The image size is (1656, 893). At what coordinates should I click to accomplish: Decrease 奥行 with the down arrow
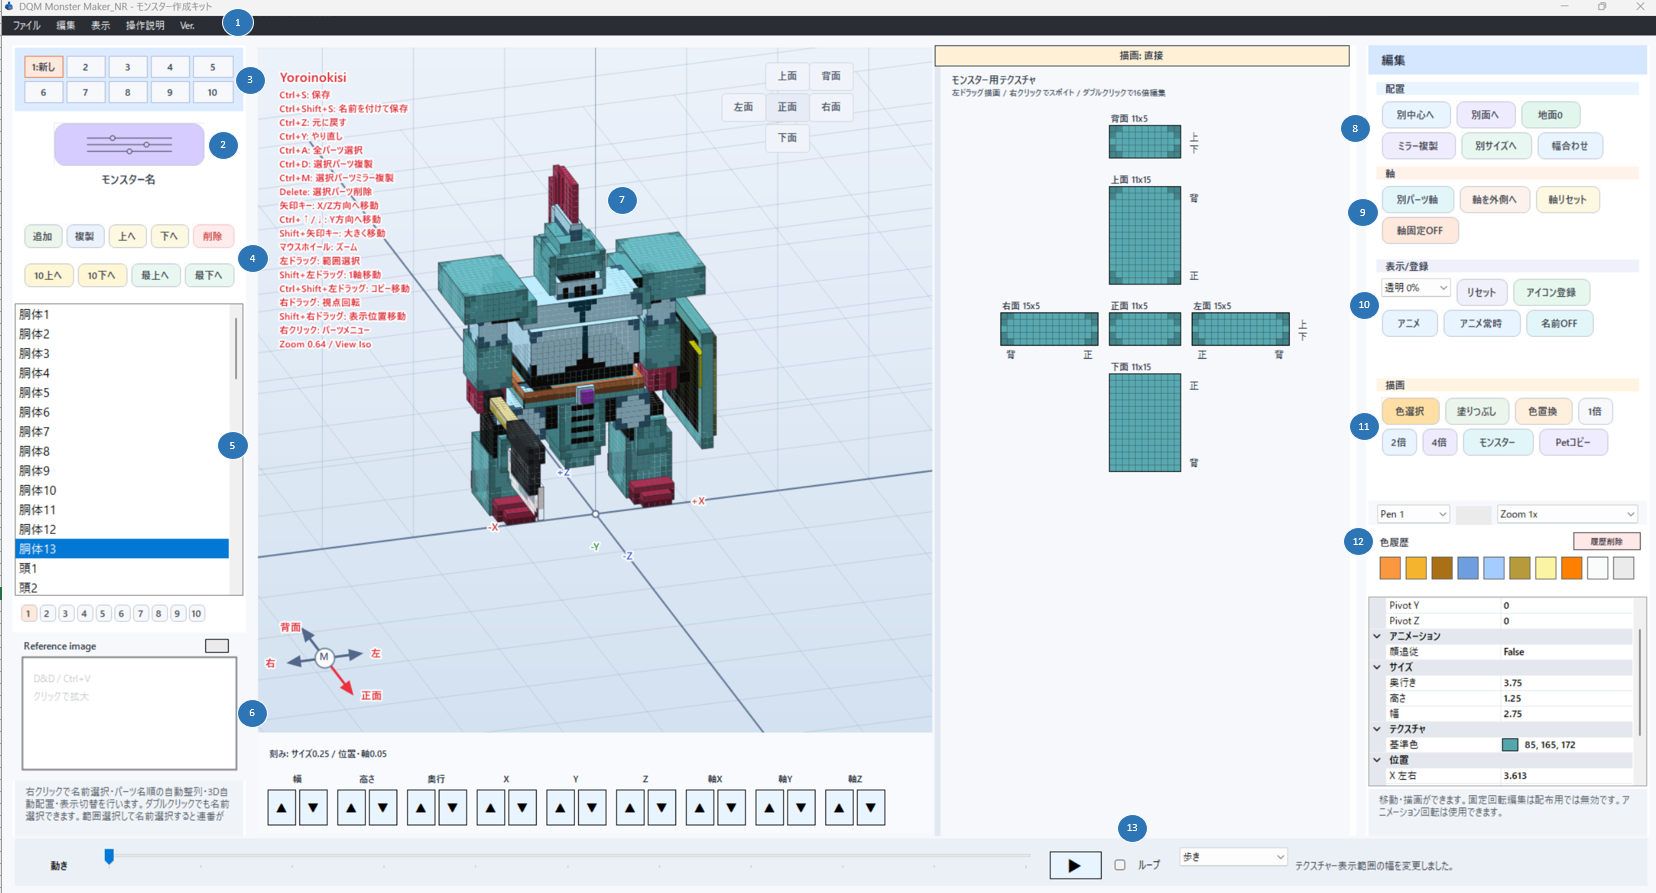pos(453,808)
